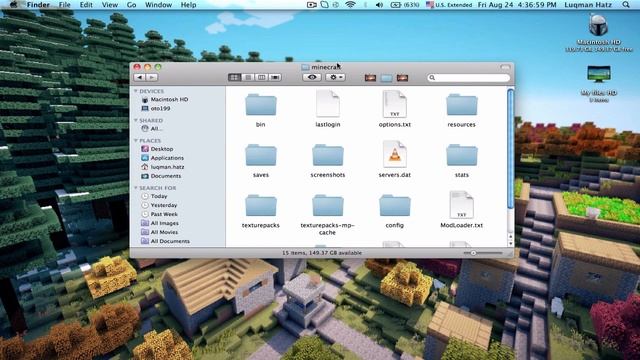Open the Finder menu
Image resolution: width=640 pixels, height=360 pixels.
38,5
